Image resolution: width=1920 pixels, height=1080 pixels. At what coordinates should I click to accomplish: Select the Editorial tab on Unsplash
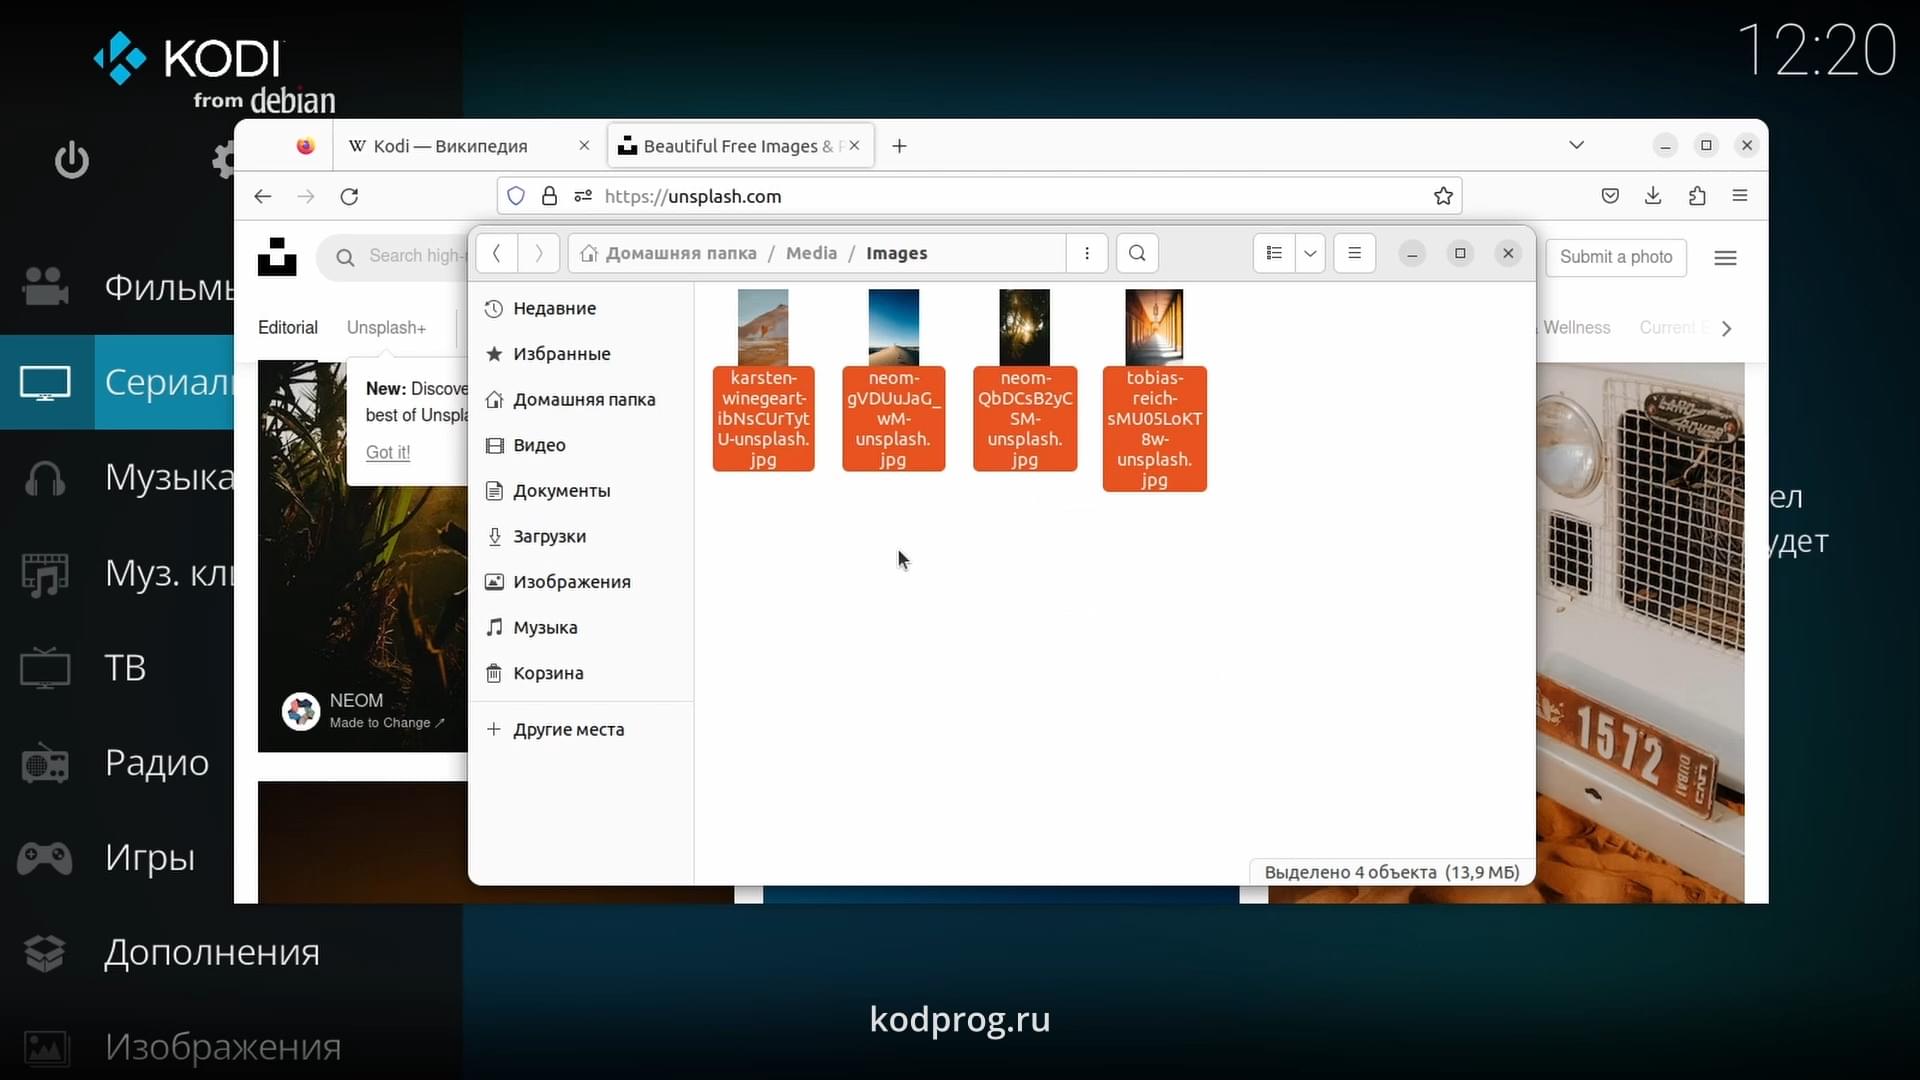tap(288, 327)
